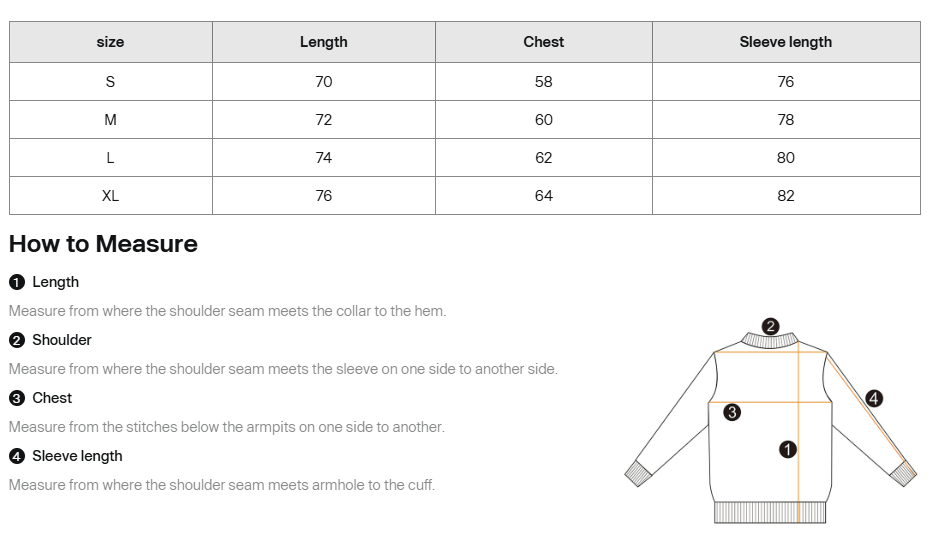Click the "How to Measure" heading
937x533 pixels.
(103, 244)
